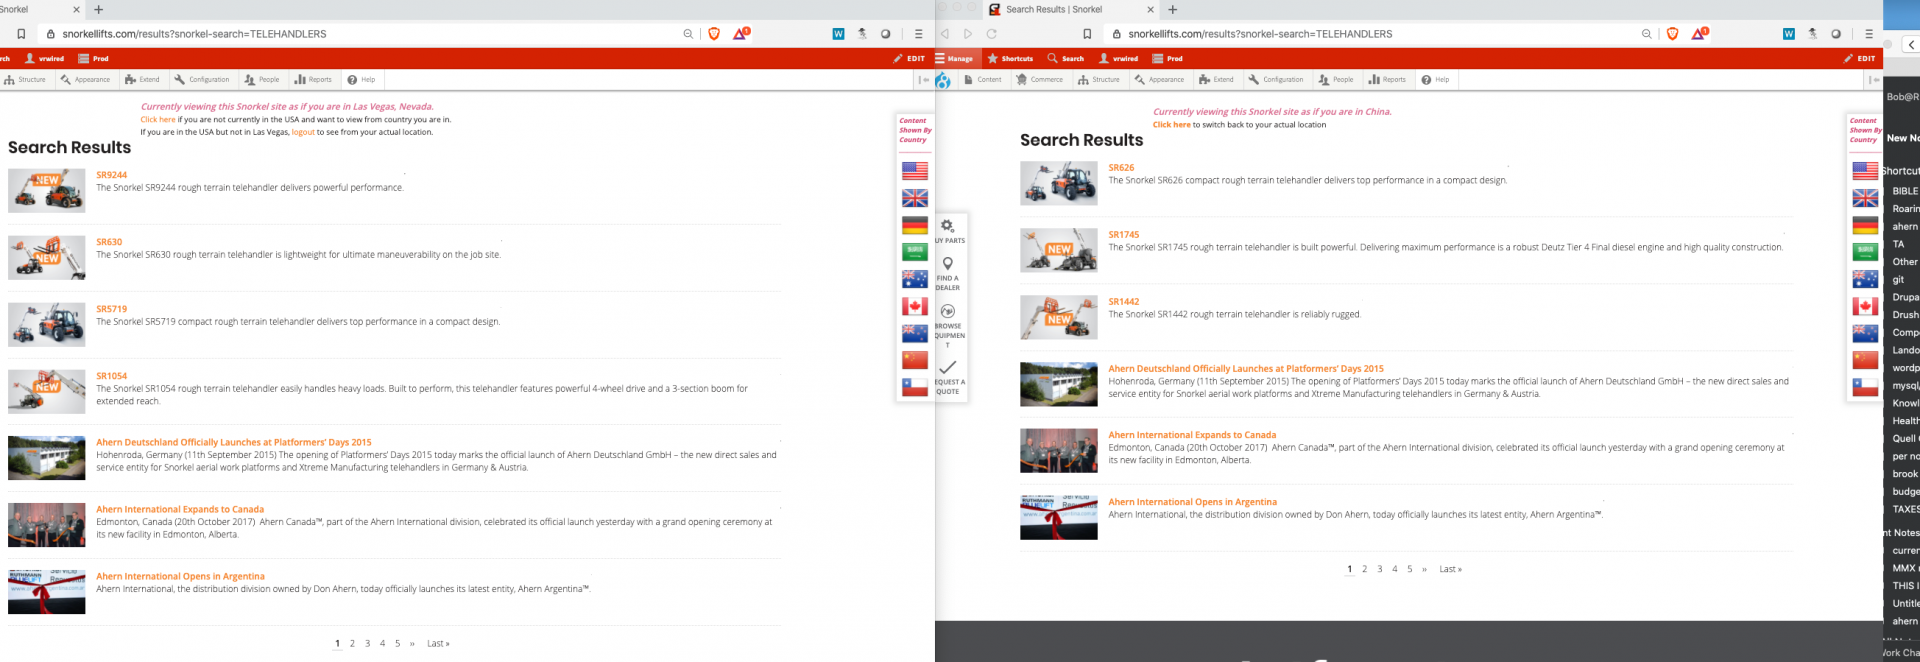Click the SR626 telehandler thumbnail image

pos(1058,184)
